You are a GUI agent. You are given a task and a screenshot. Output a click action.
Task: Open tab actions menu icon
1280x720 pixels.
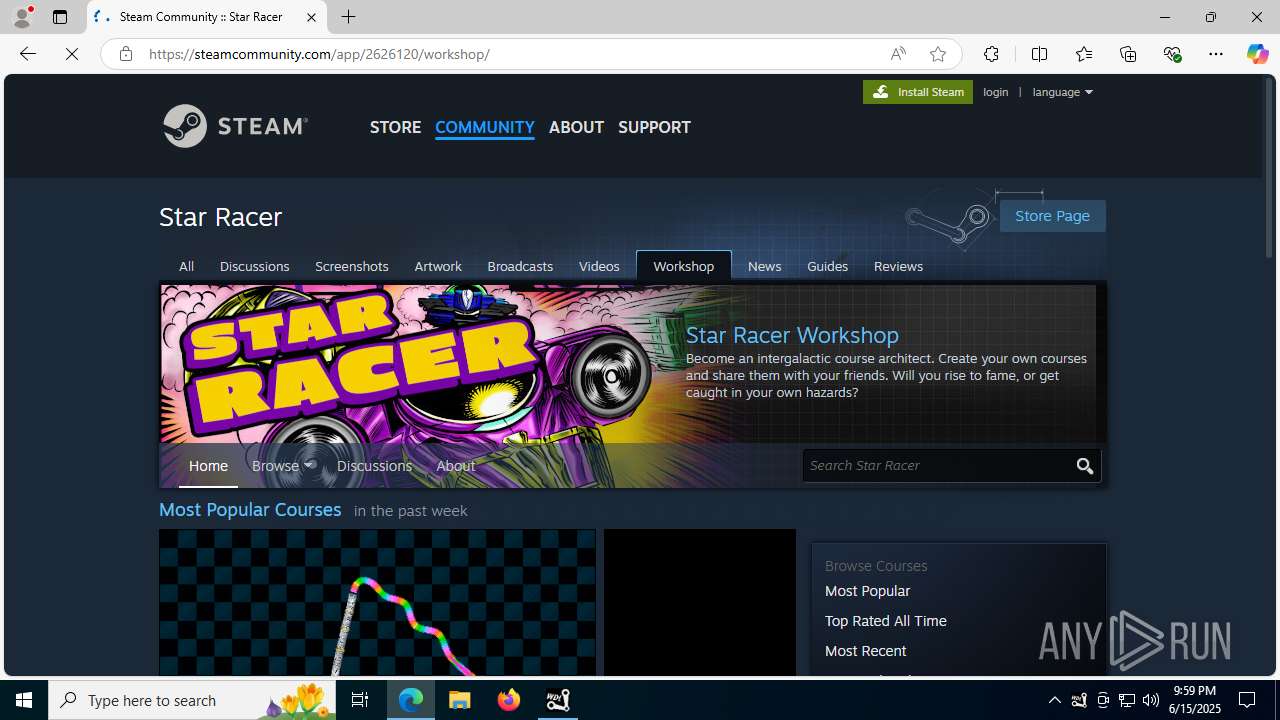(60, 17)
